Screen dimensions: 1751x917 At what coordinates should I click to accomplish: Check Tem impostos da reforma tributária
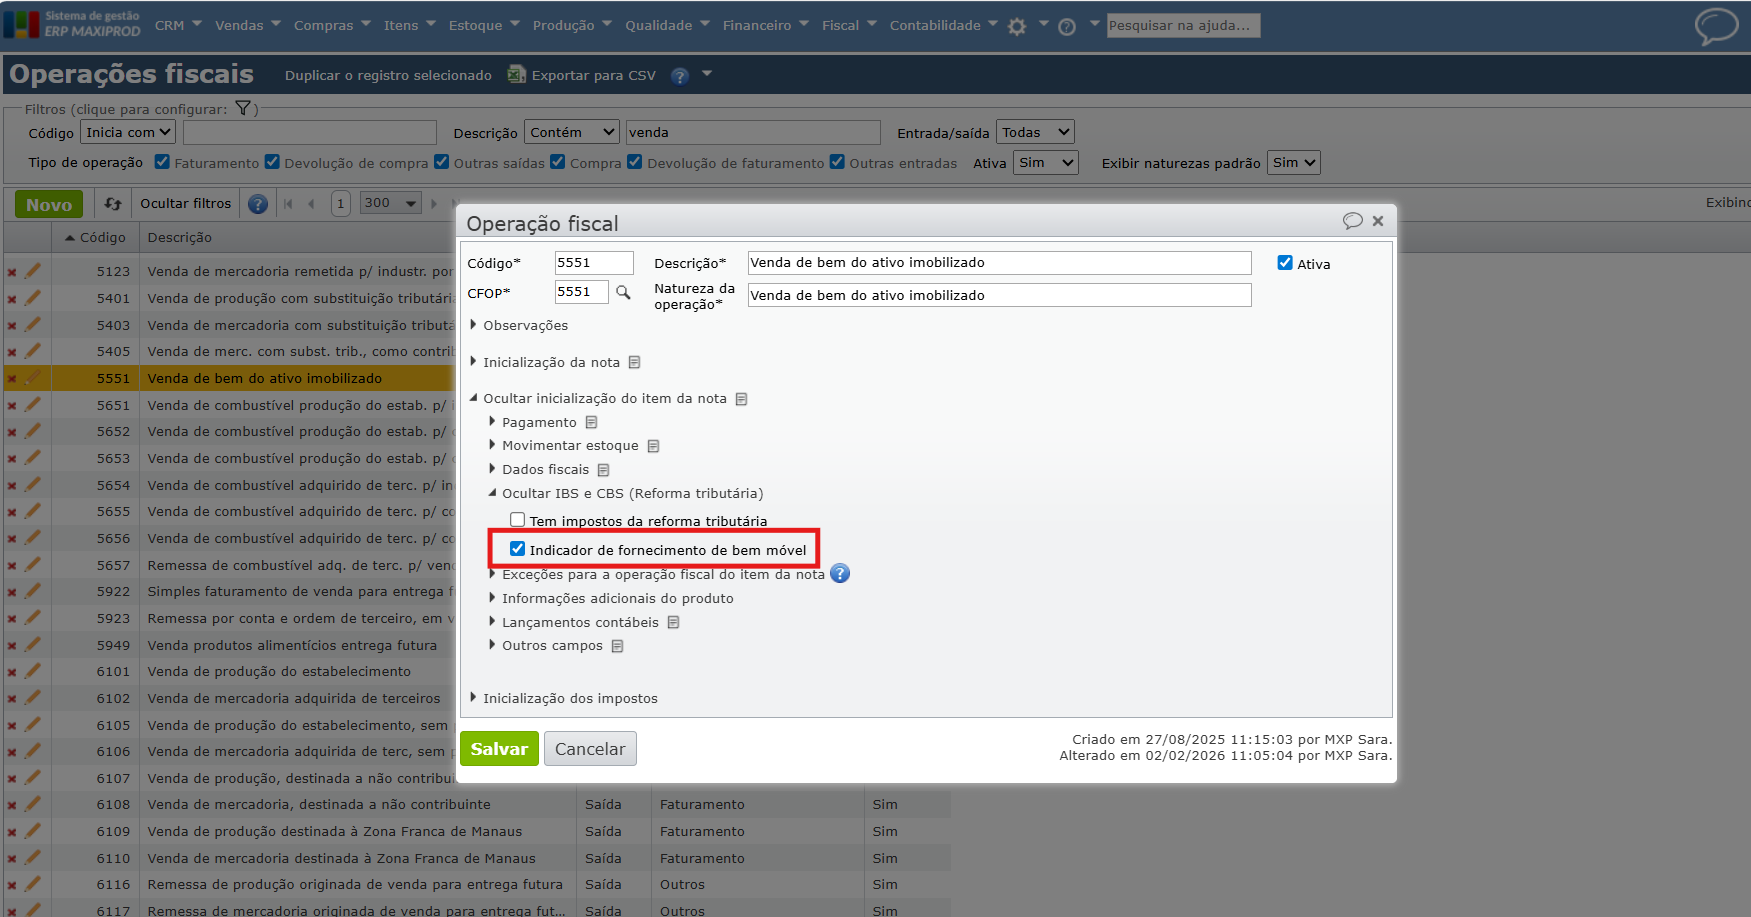(517, 520)
